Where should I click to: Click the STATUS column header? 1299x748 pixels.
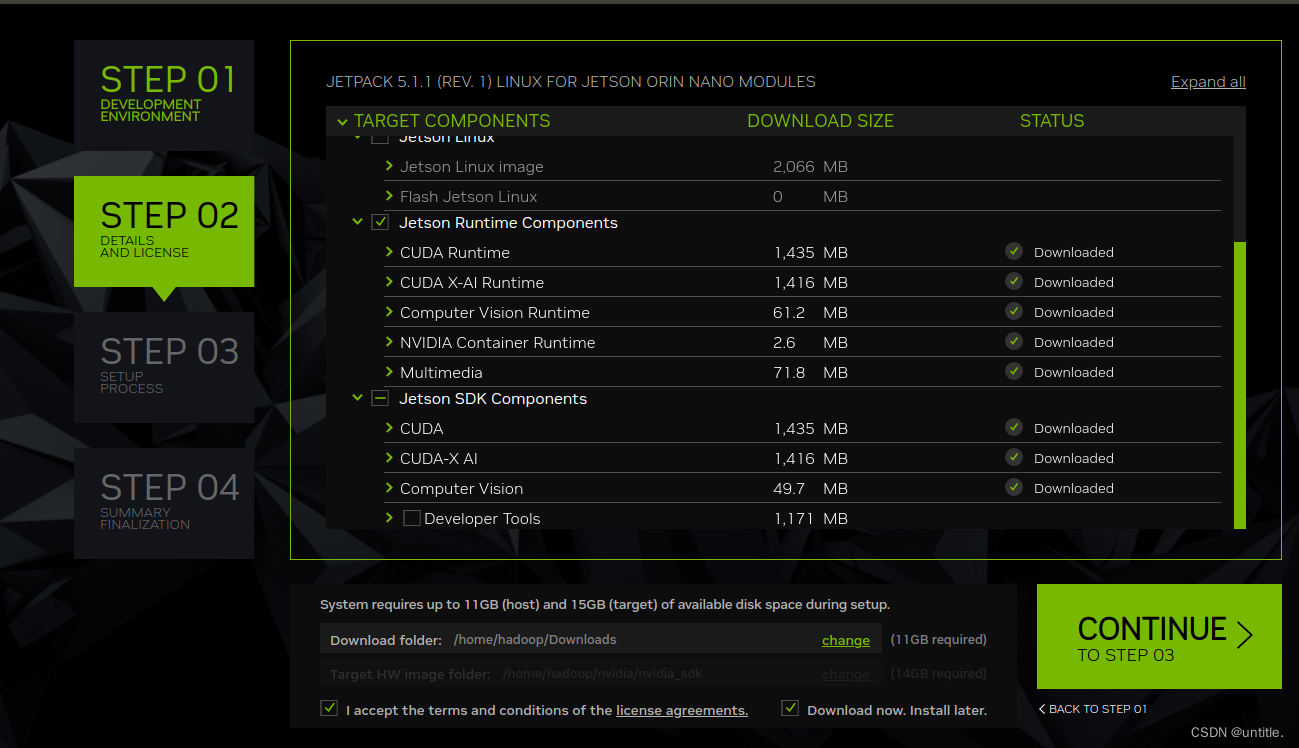click(1052, 121)
